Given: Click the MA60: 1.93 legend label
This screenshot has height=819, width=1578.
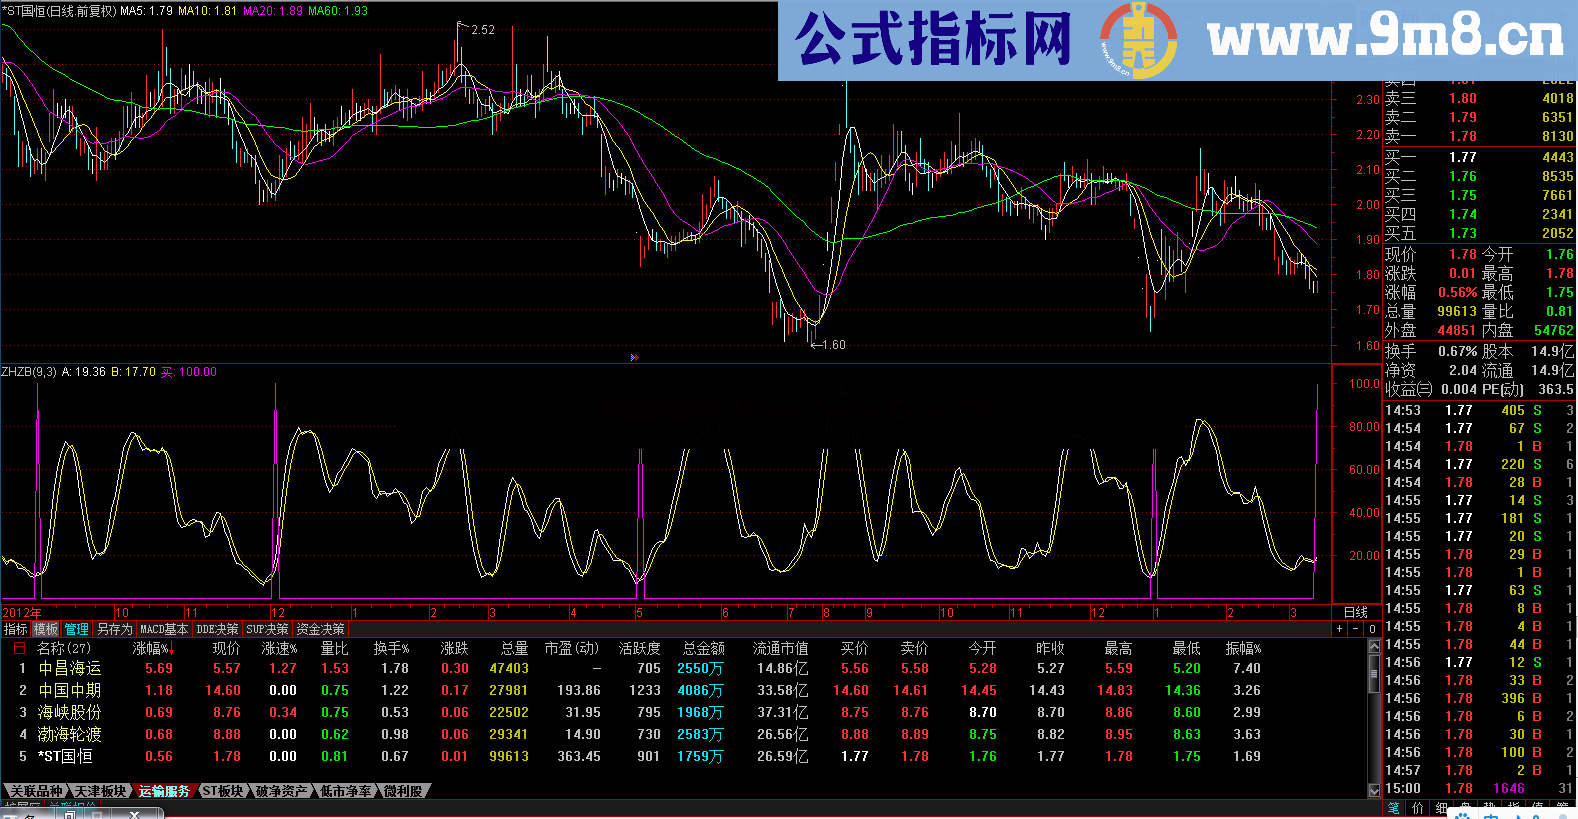Looking at the screenshot, I should (x=338, y=10).
